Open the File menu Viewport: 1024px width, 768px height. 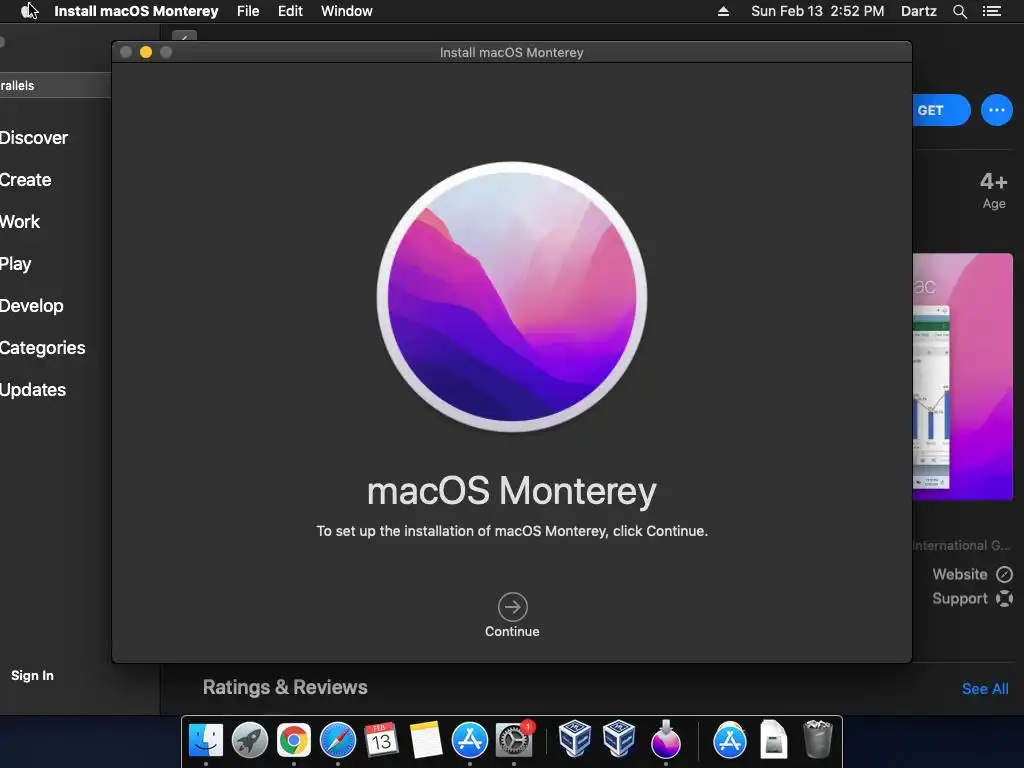(248, 11)
